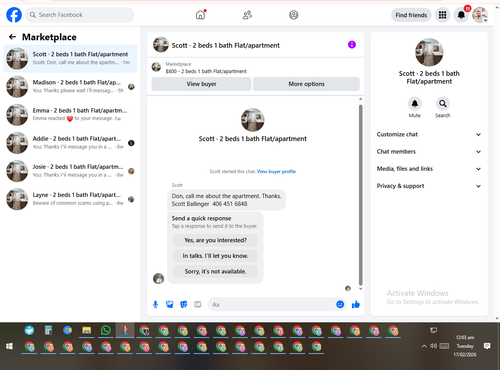This screenshot has width=500, height=370.
Task: Expand Media, files and links section
Action: coord(429,169)
